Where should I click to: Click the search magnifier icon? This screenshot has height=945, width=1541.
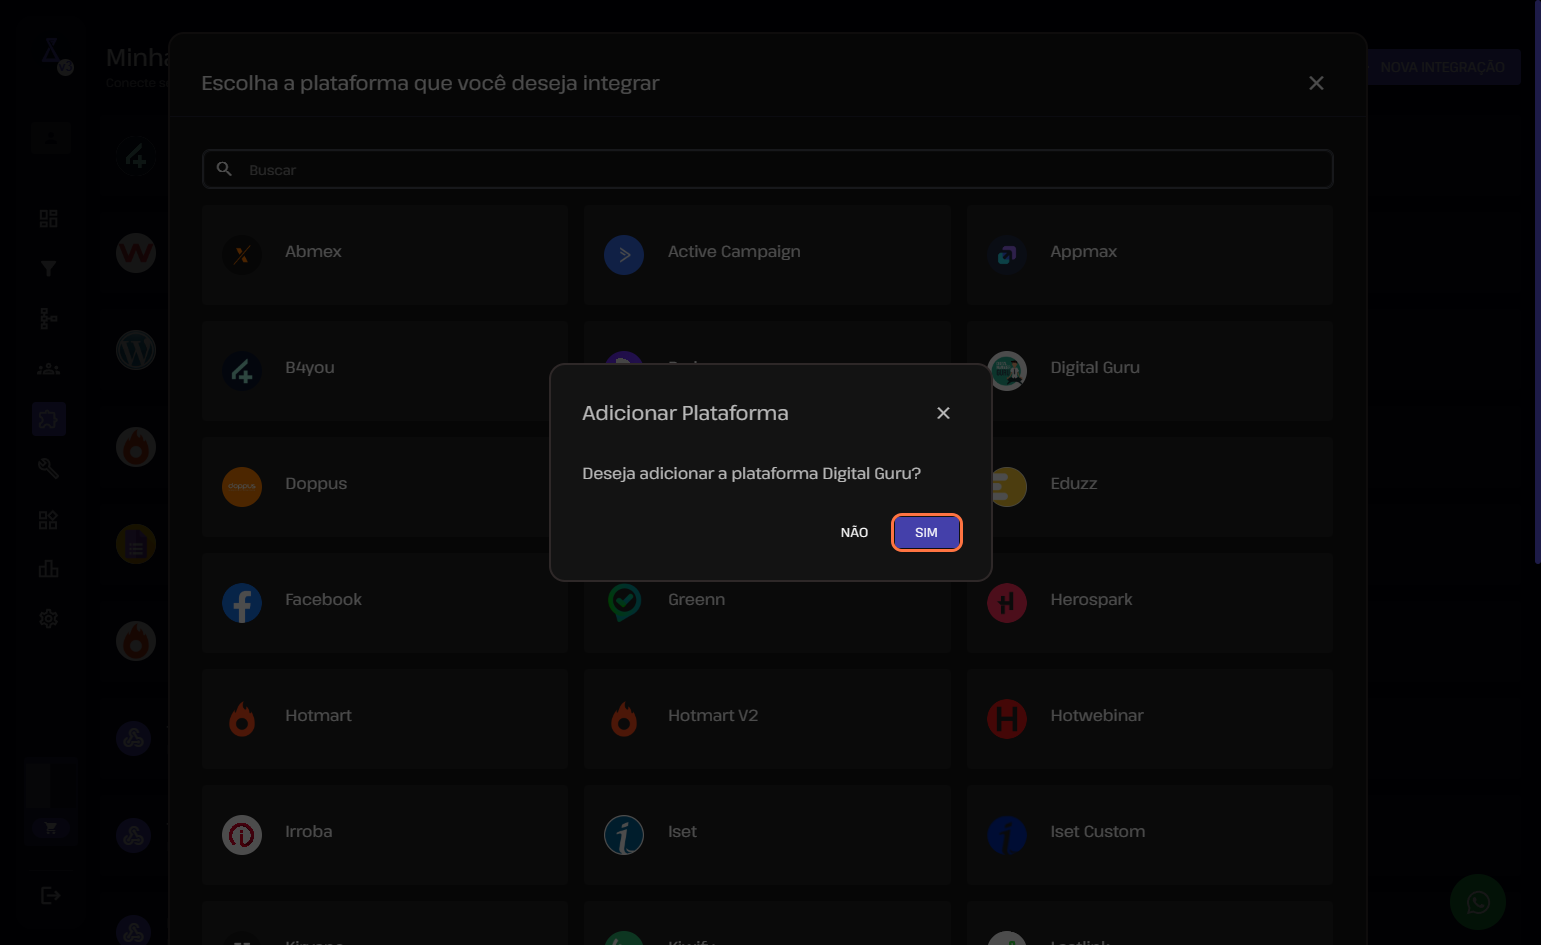(225, 169)
